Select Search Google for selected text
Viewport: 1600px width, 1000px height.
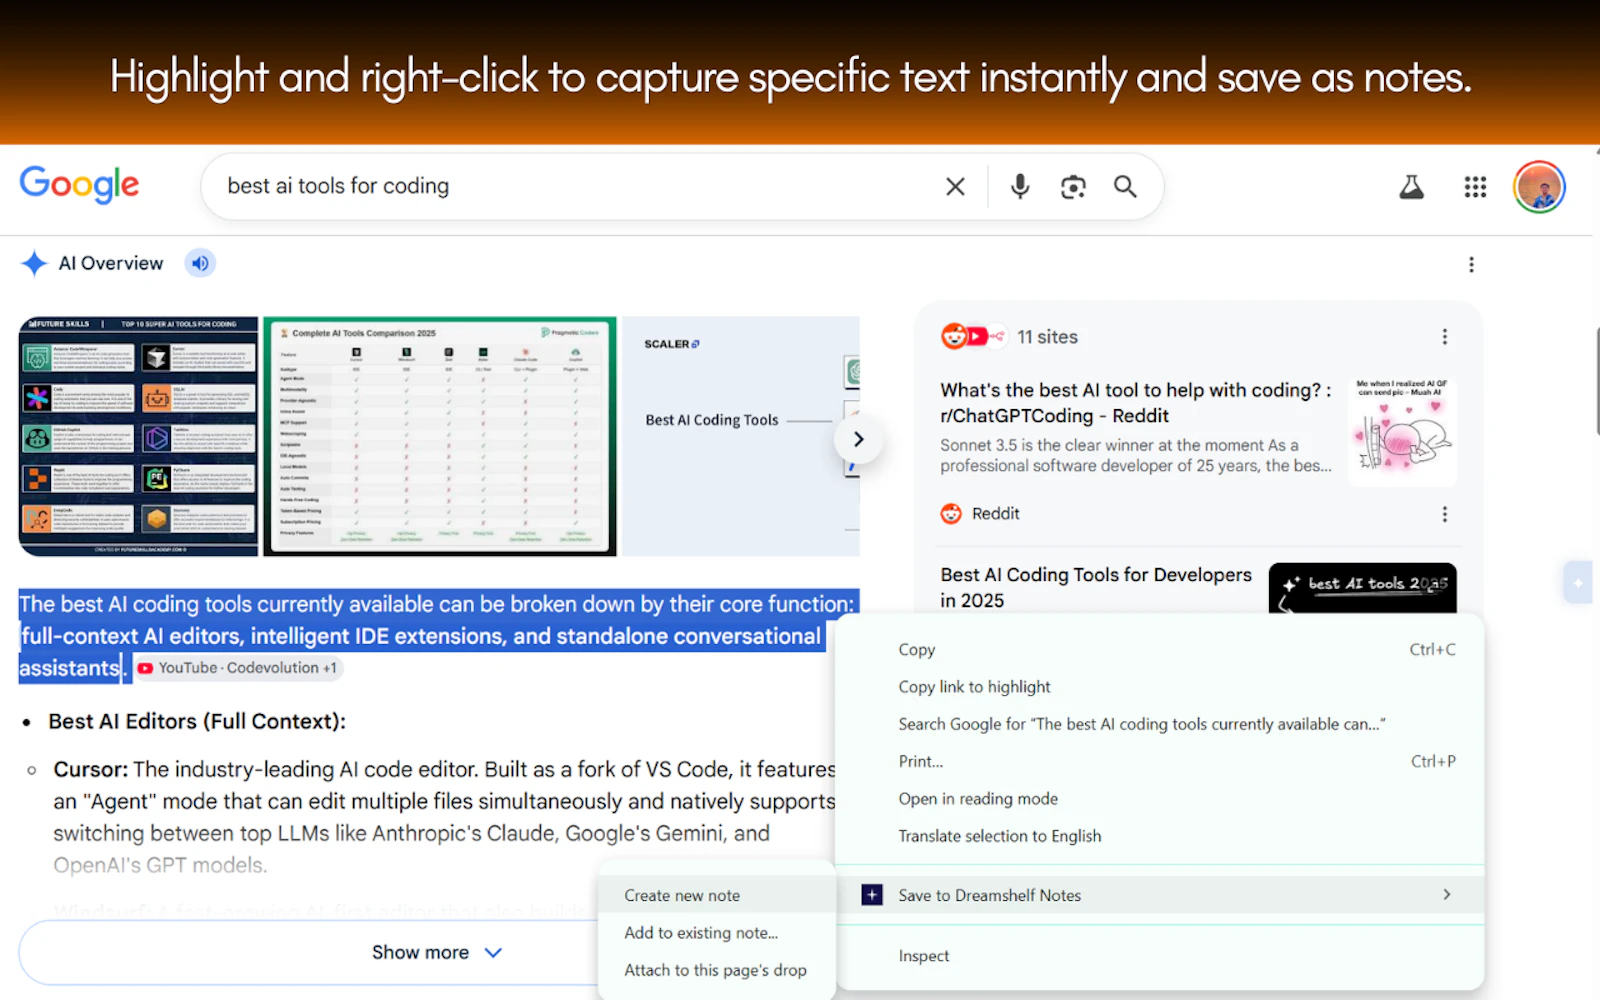point(1159,724)
